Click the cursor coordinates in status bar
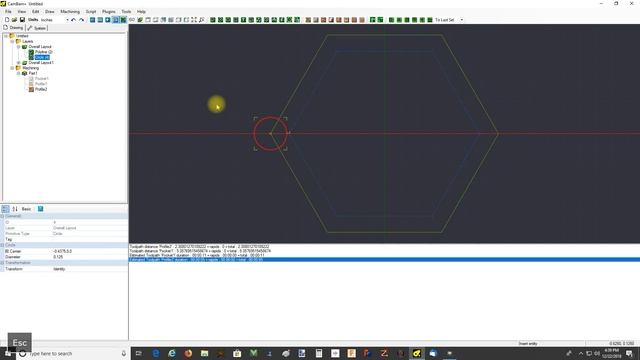640x360 pixels. coord(622,344)
